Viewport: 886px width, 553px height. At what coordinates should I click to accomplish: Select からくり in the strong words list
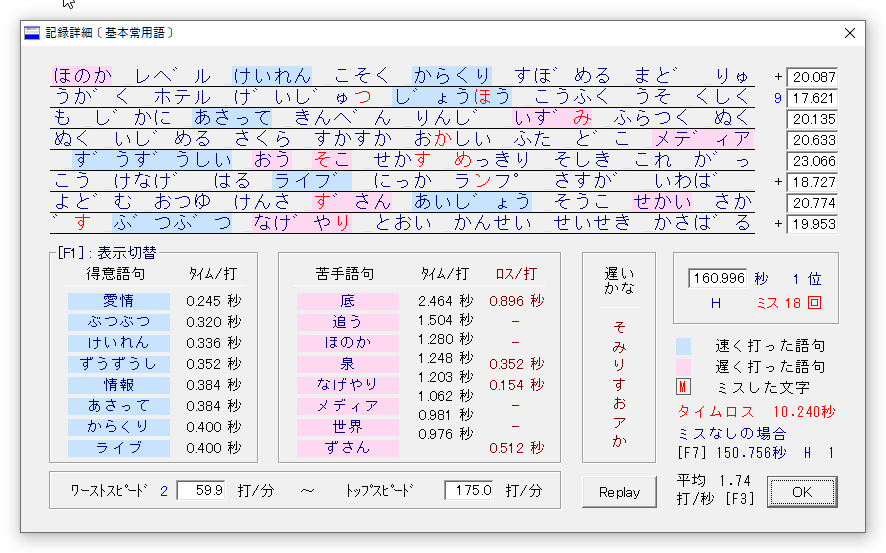coord(119,427)
